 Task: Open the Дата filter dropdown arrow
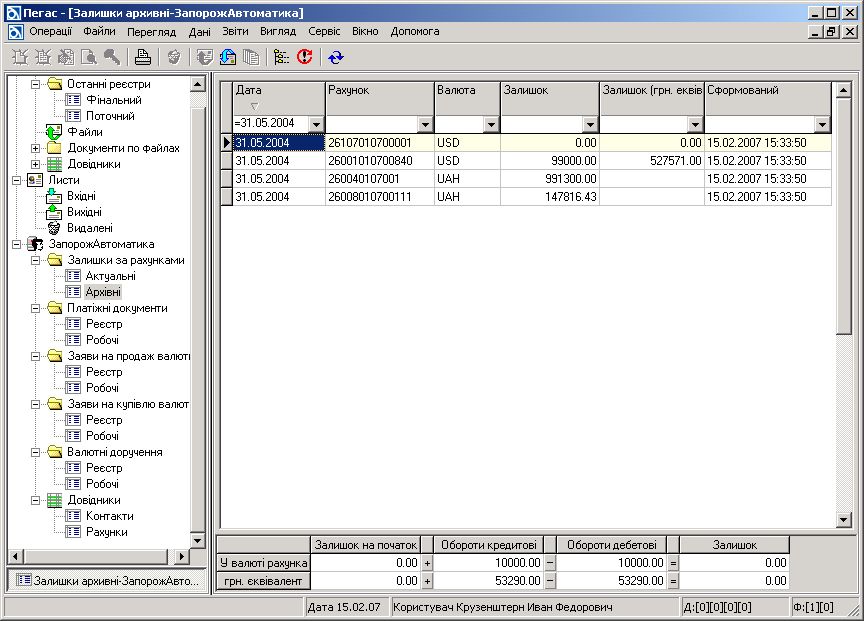pyautogui.click(x=317, y=124)
